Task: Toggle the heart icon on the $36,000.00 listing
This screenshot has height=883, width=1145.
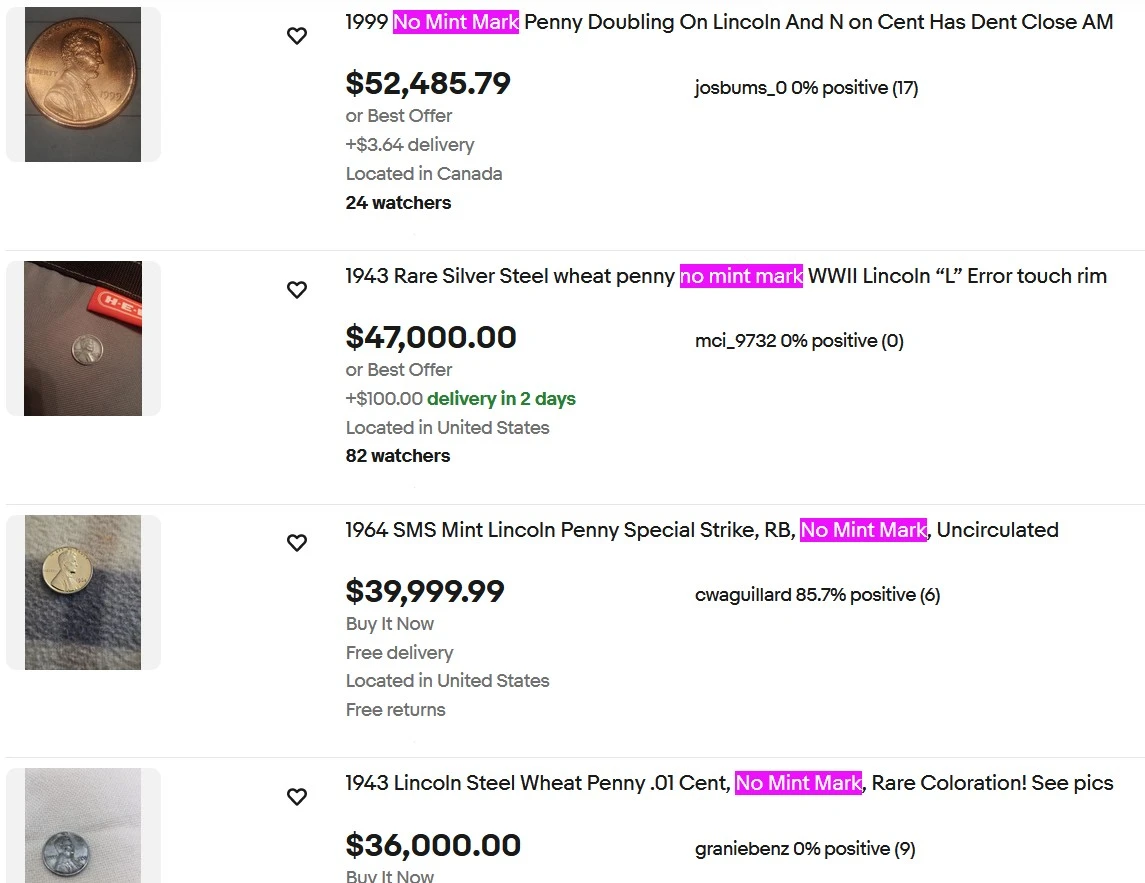Action: (x=296, y=796)
